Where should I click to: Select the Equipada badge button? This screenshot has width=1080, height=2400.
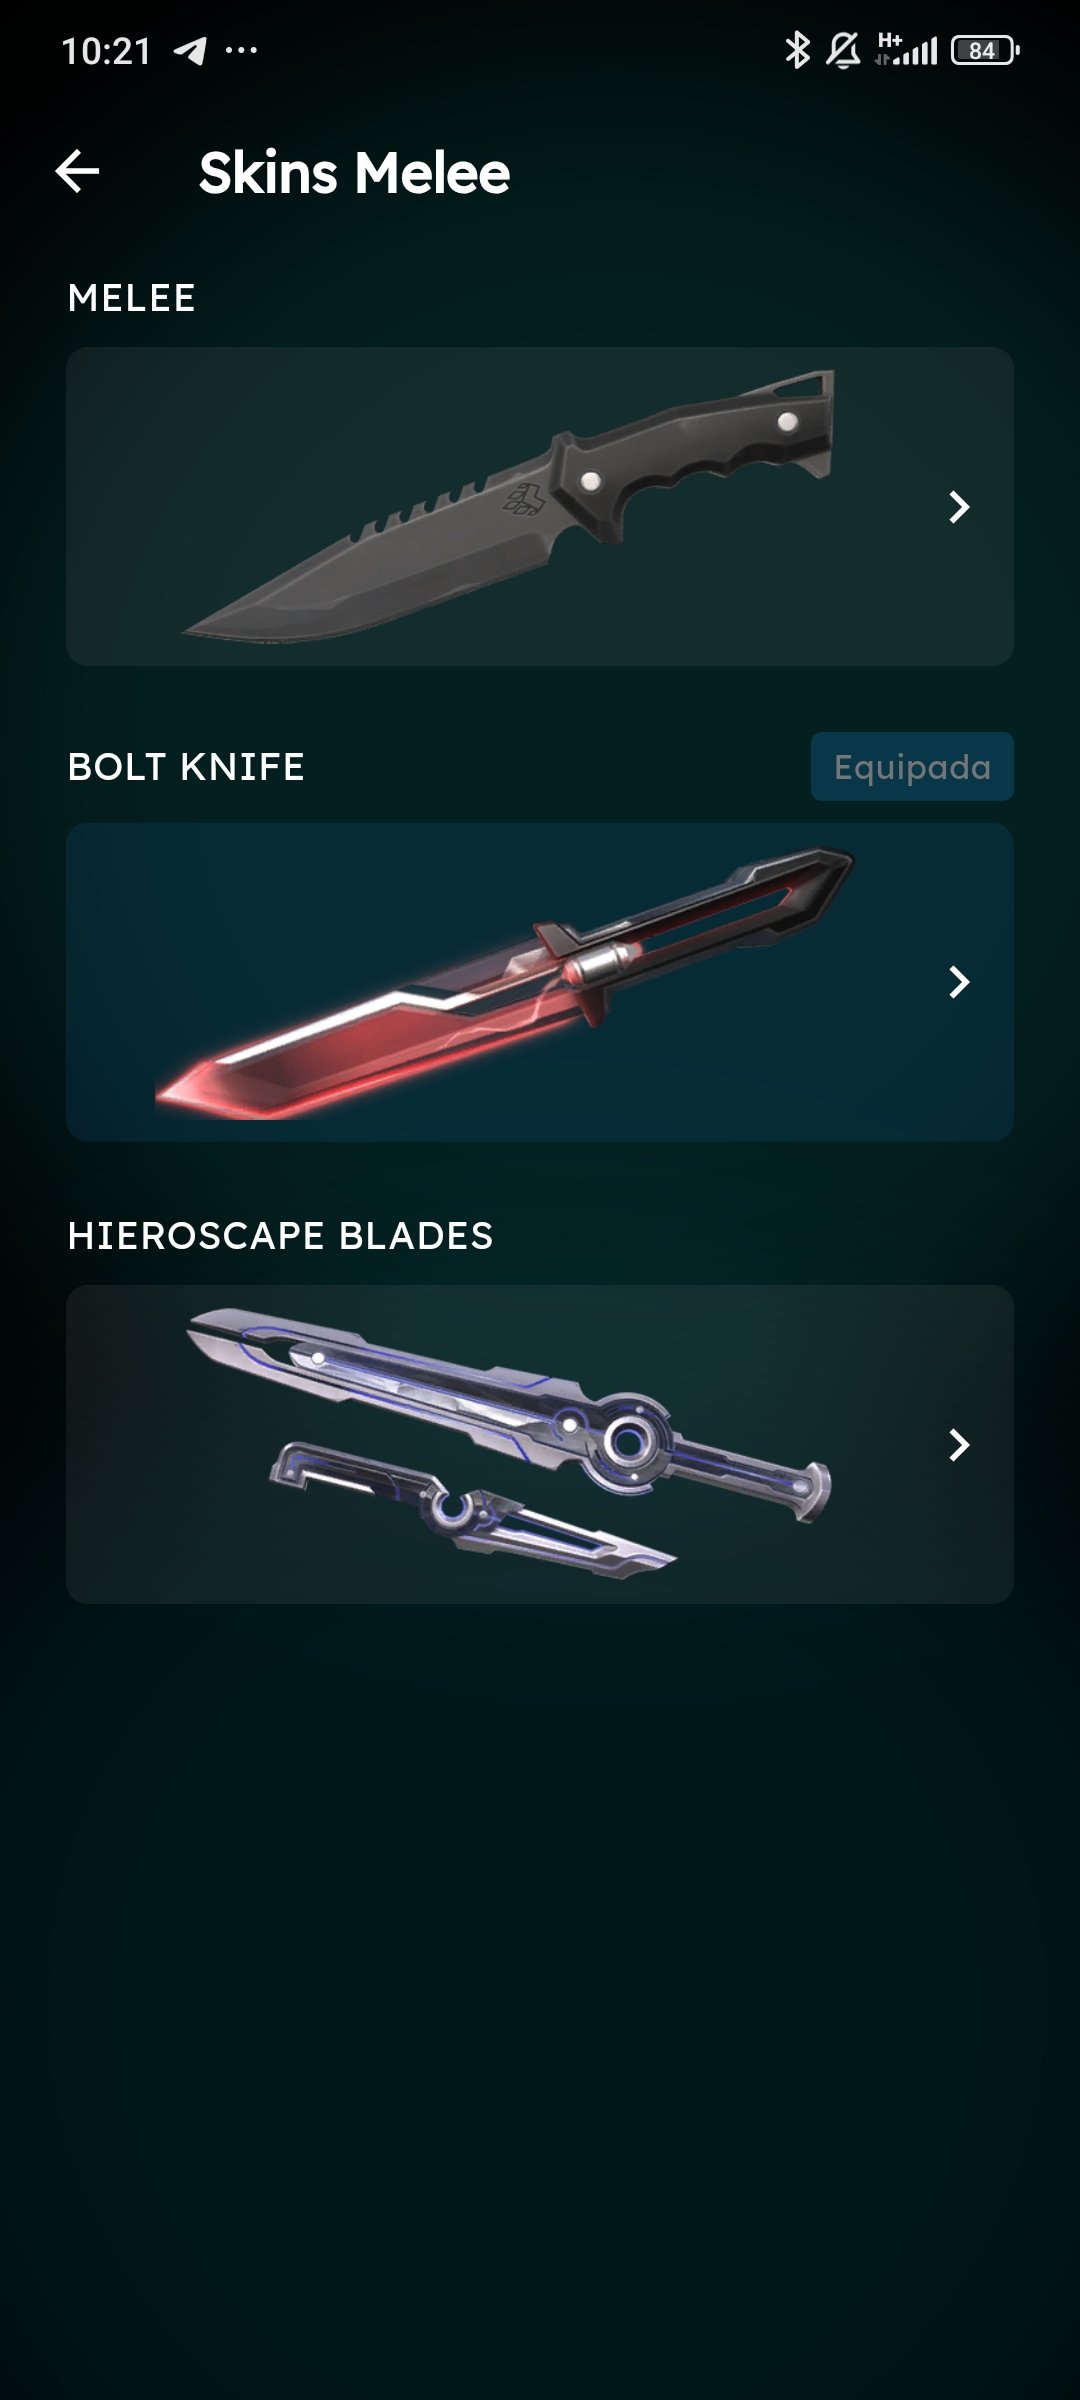[912, 766]
